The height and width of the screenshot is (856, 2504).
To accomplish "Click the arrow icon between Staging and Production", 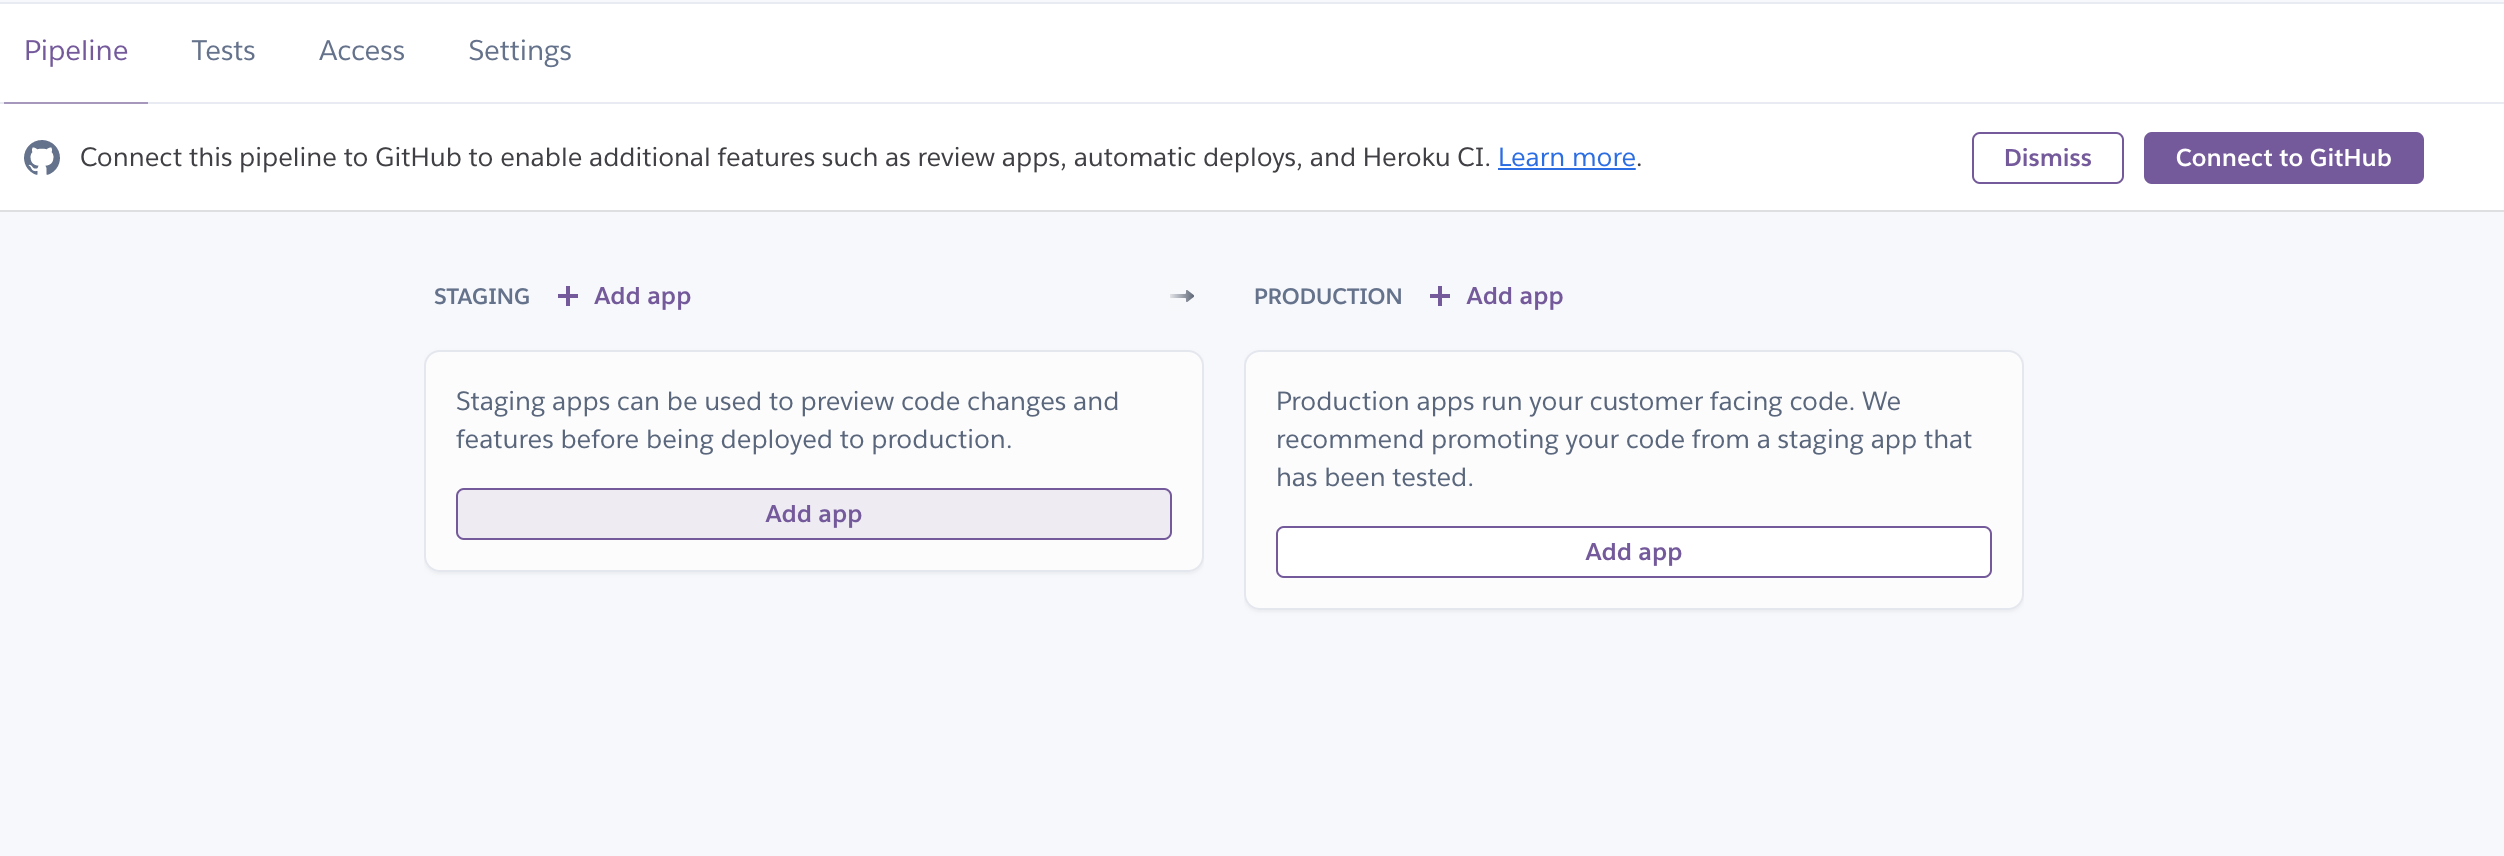I will [1182, 296].
